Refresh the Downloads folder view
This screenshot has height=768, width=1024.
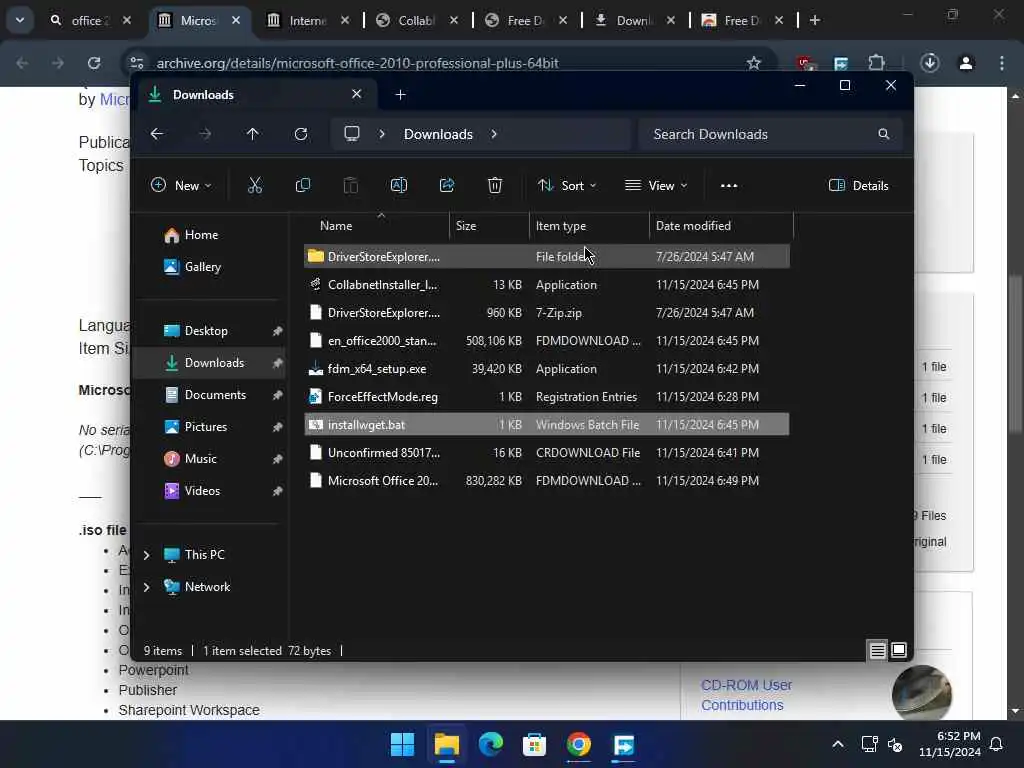(301, 134)
